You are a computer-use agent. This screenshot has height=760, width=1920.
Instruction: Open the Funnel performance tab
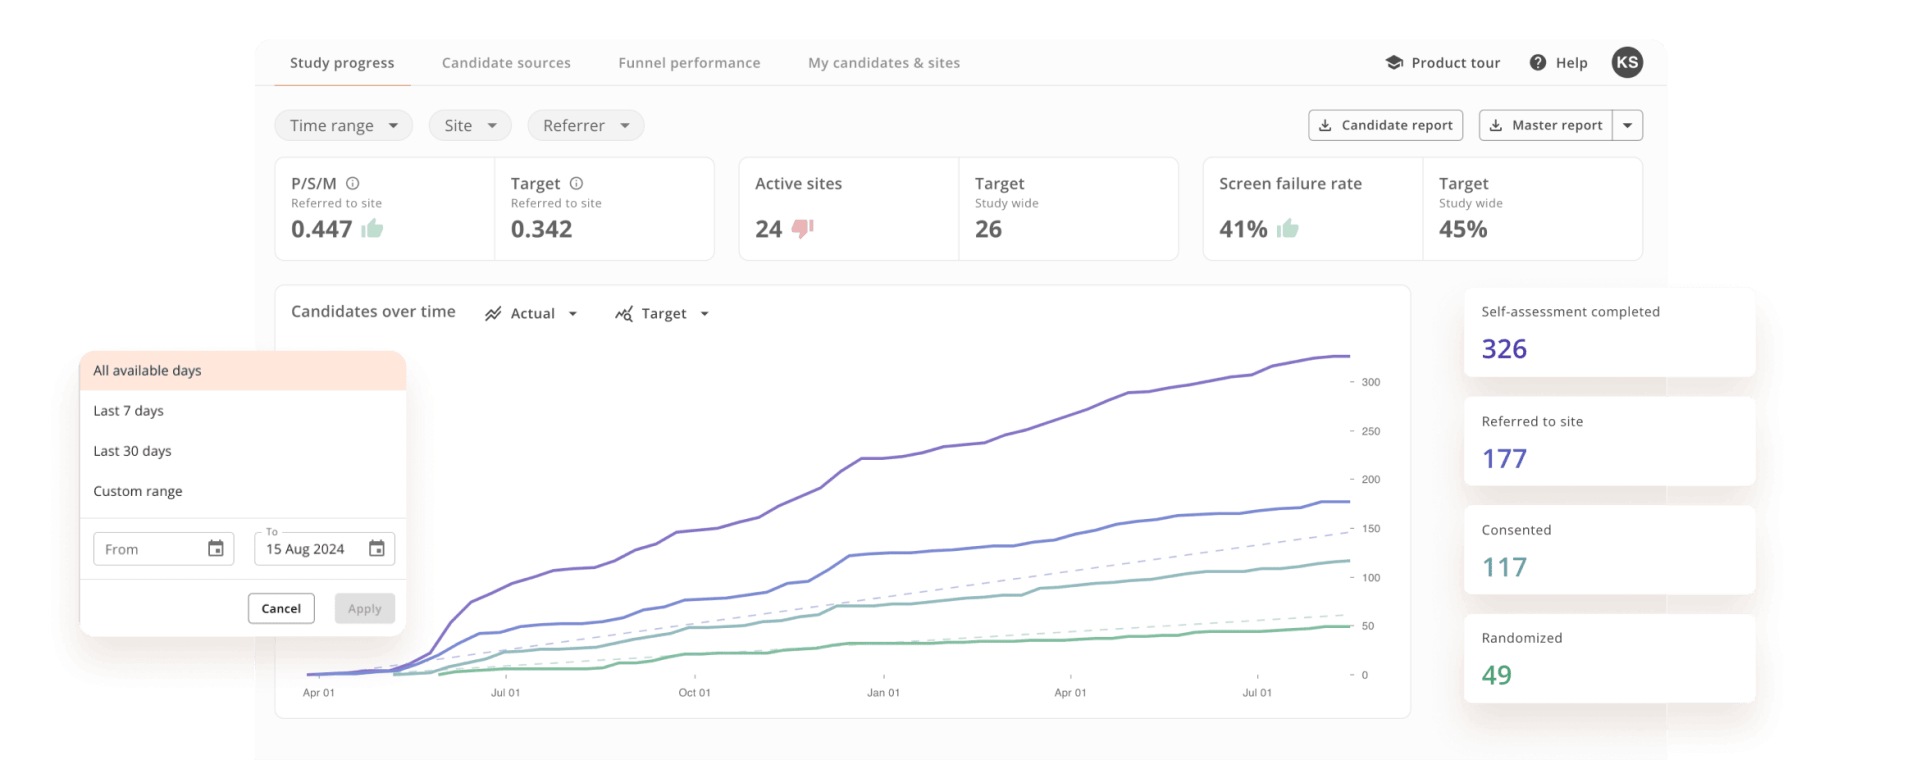click(x=689, y=63)
